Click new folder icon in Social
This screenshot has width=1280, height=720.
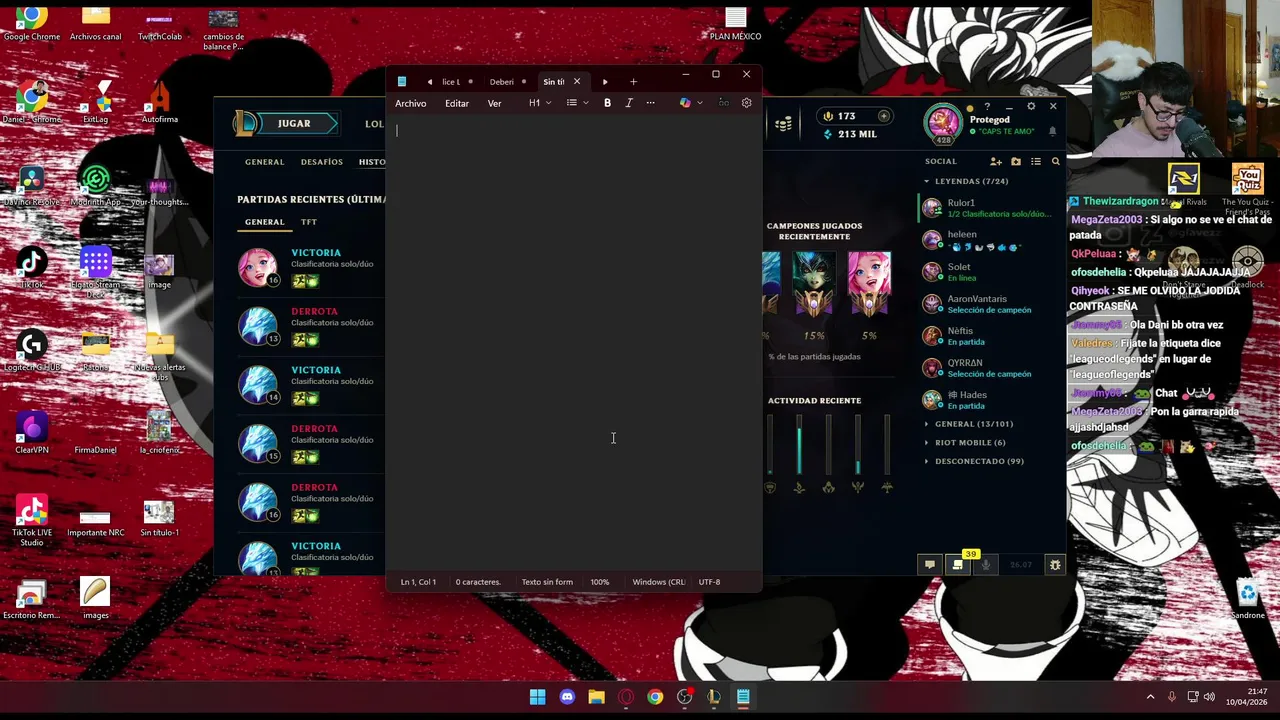pyautogui.click(x=1016, y=161)
